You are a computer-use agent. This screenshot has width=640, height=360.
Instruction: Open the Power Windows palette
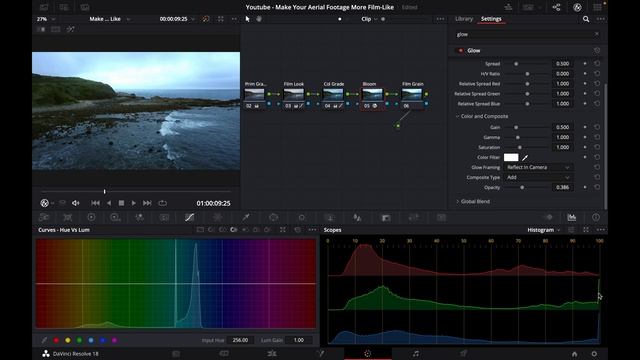[274, 218]
